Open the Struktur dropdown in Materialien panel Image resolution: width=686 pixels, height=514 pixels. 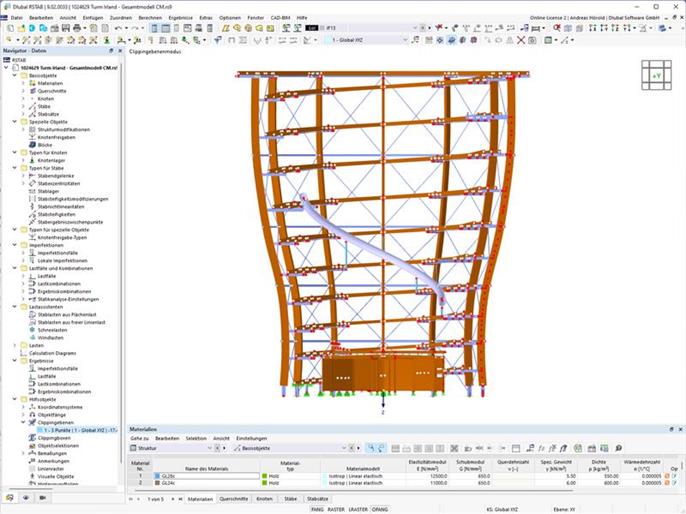click(x=171, y=448)
